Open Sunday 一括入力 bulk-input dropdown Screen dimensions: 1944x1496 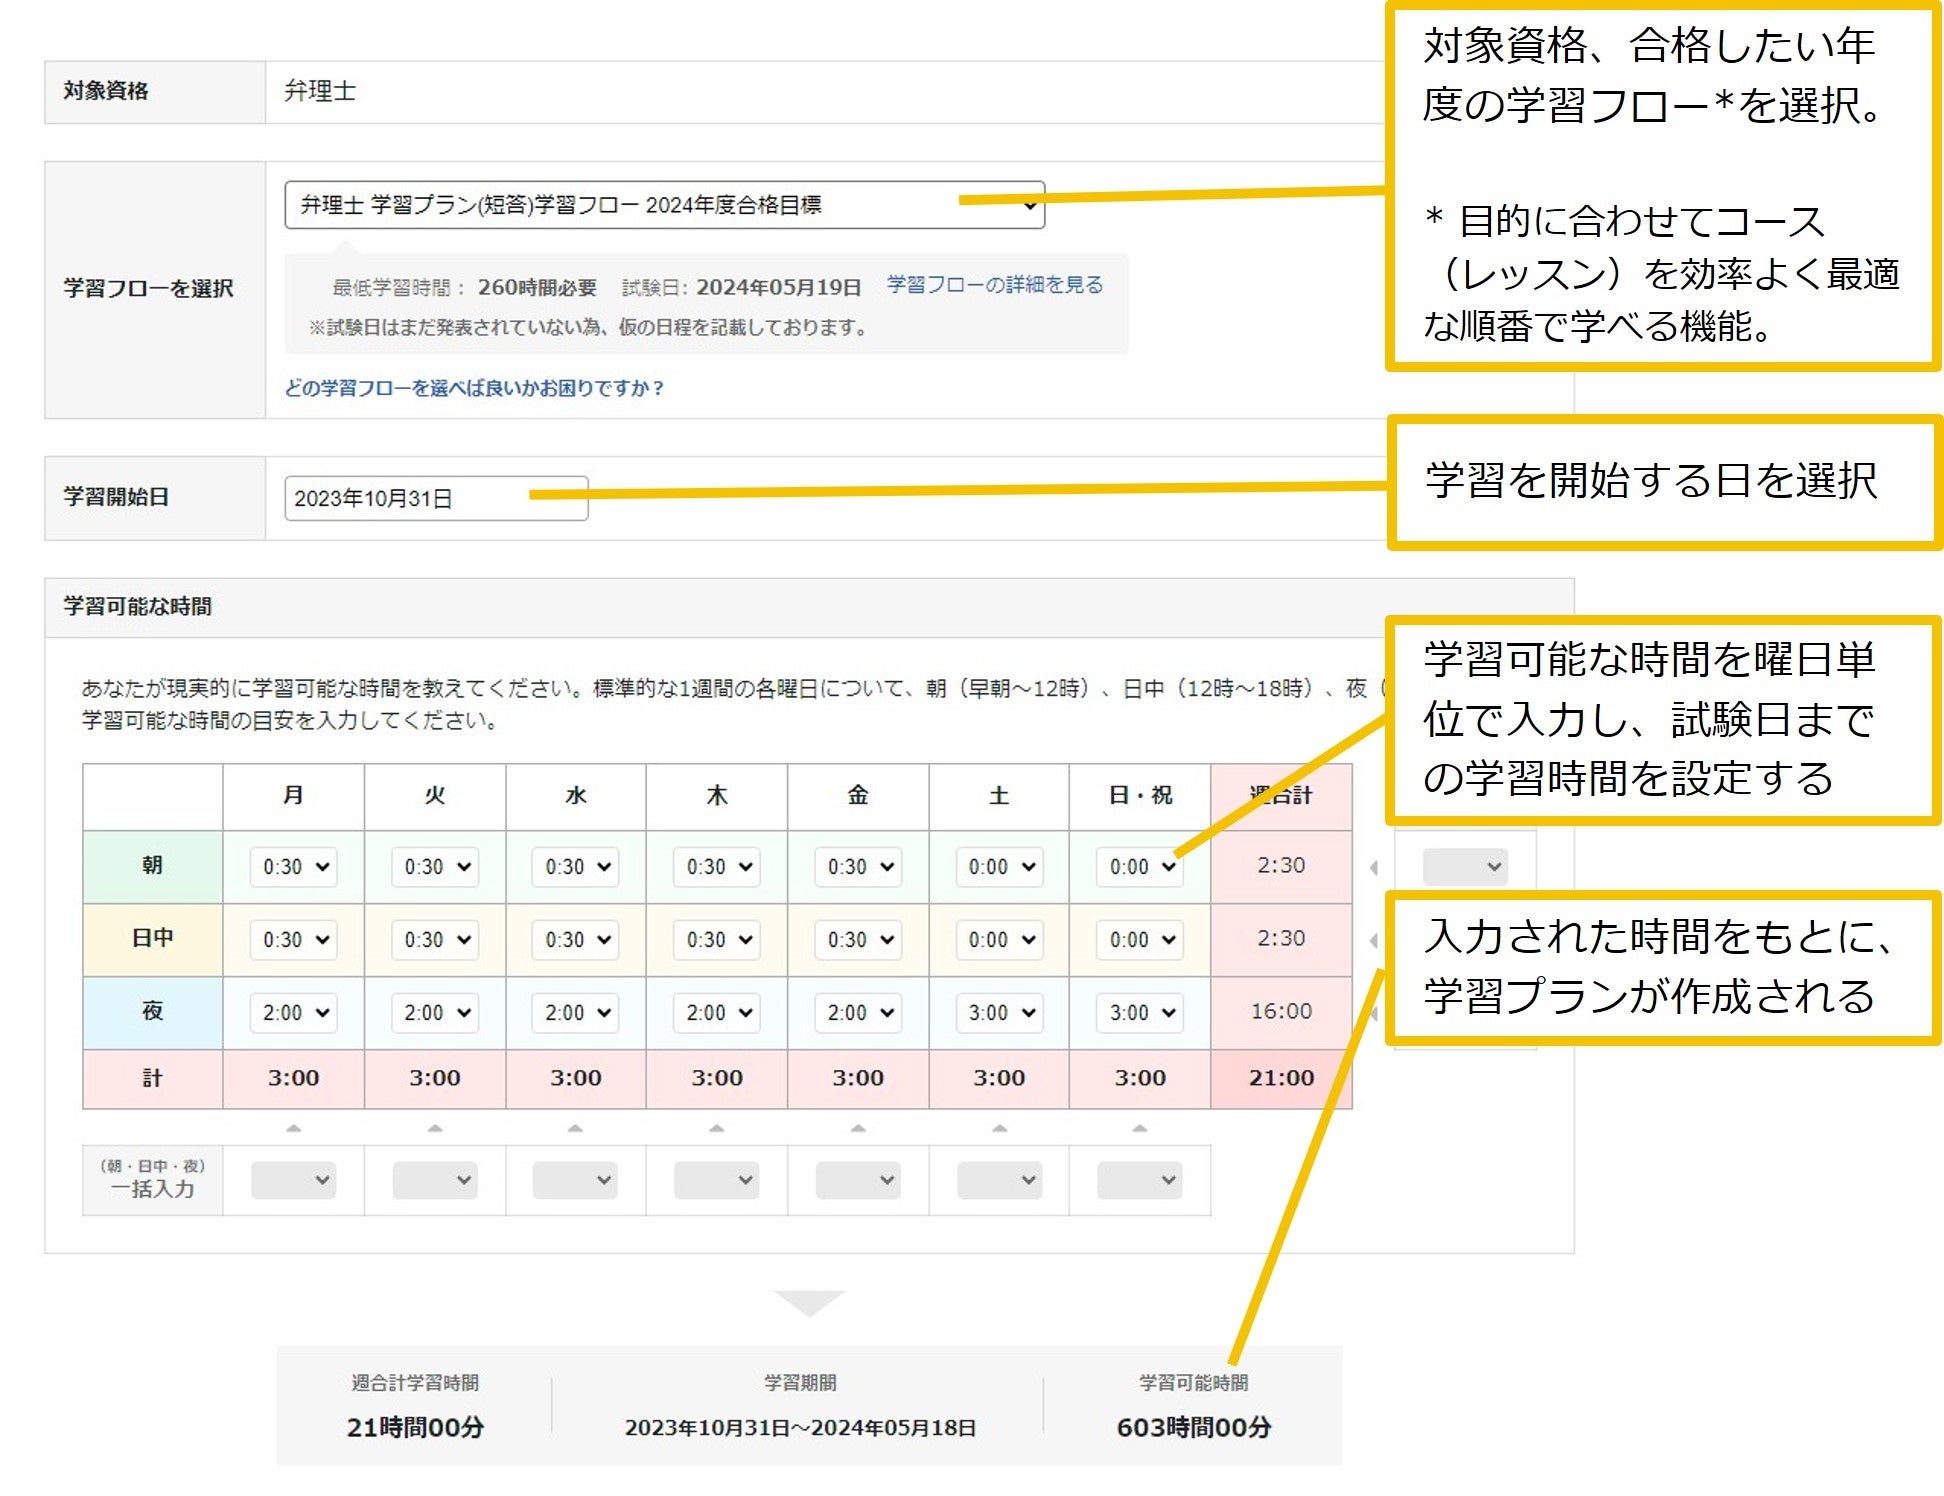coord(1140,1180)
